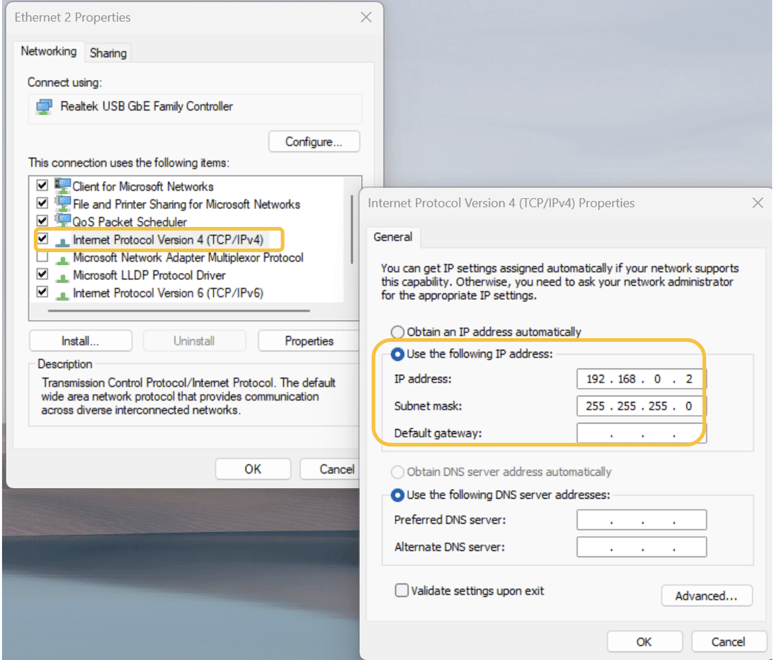The height and width of the screenshot is (660, 775).
Task: Click the Network Adapter Multiplexor Protocol icon
Action: [62, 259]
